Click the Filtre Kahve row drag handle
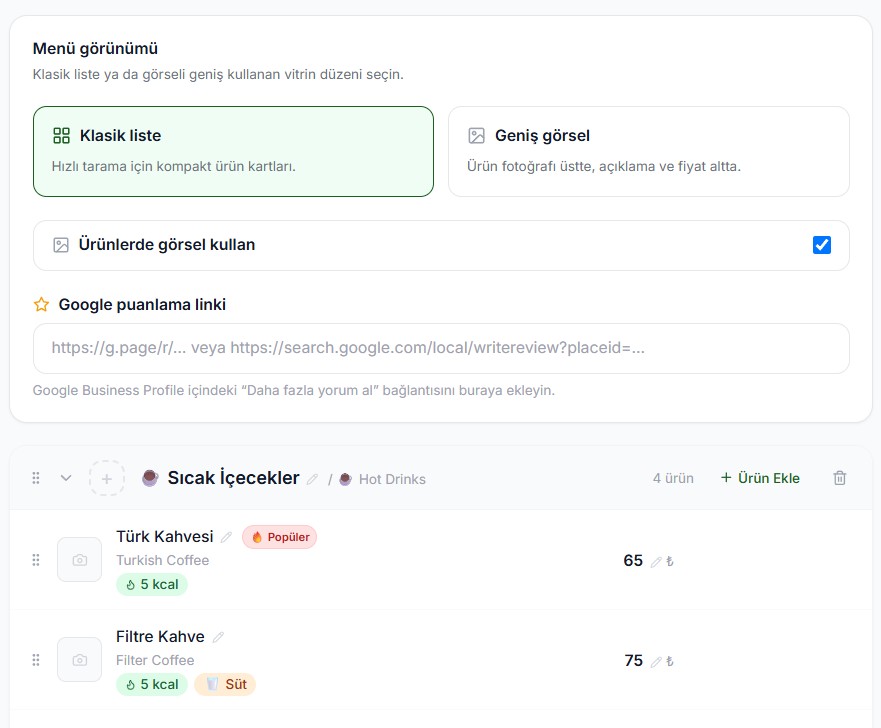The image size is (881, 728). pyautogui.click(x=36, y=660)
